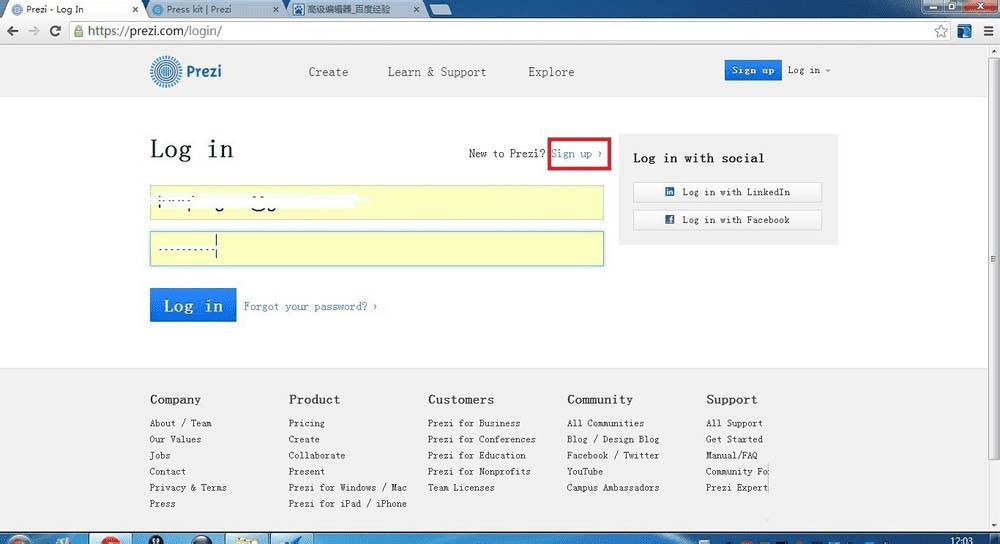Viewport: 1000px width, 544px height.
Task: Open Campus Ambassadors footer link
Action: pyautogui.click(x=613, y=487)
